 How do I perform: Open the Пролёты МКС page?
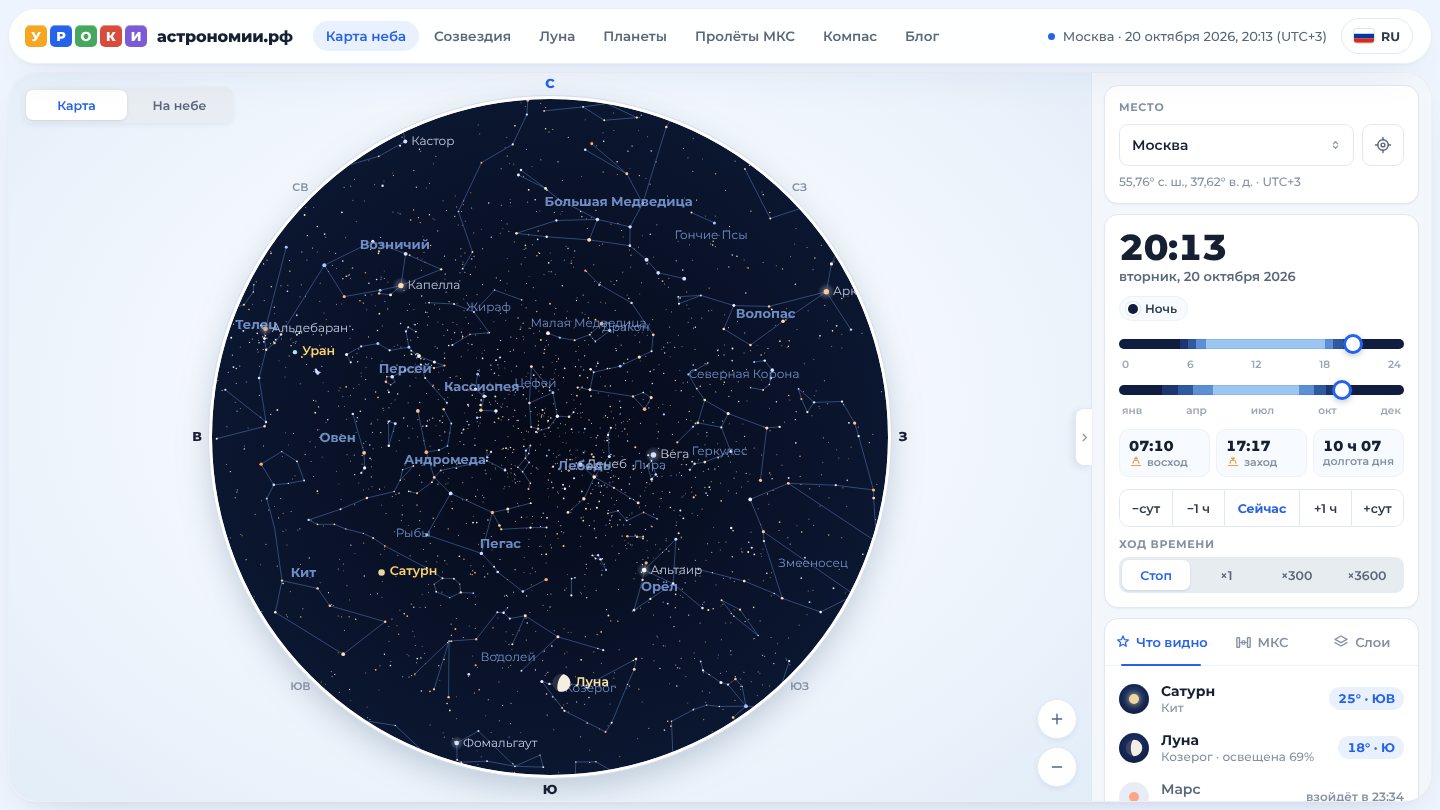pyautogui.click(x=745, y=36)
